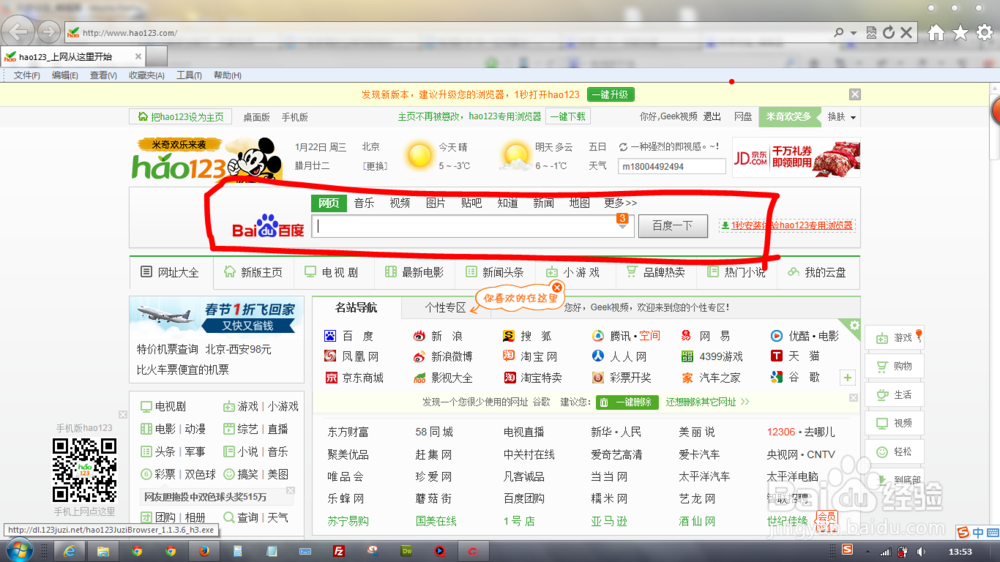Open the 网盘 link
The width and height of the screenshot is (1000, 562).
point(743,117)
